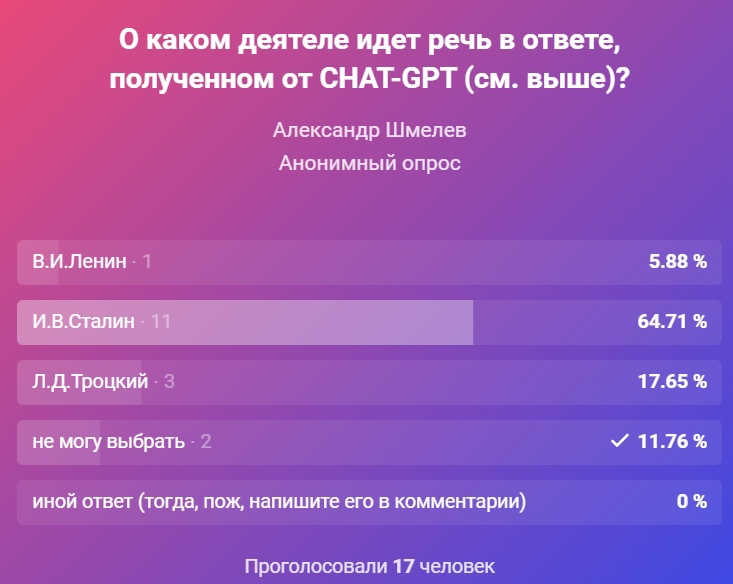This screenshot has width=733, height=584.
Task: Click the 5.88 % result value
Action: (678, 261)
